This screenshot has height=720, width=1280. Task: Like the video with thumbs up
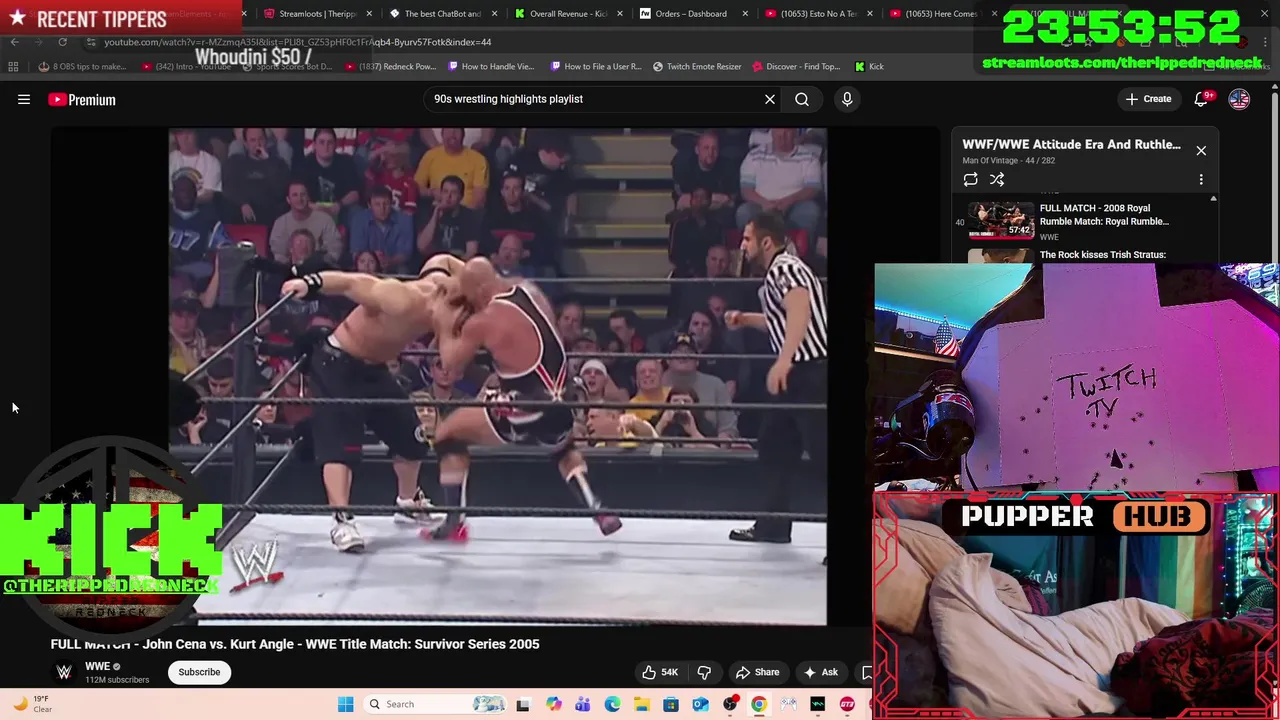[660, 672]
